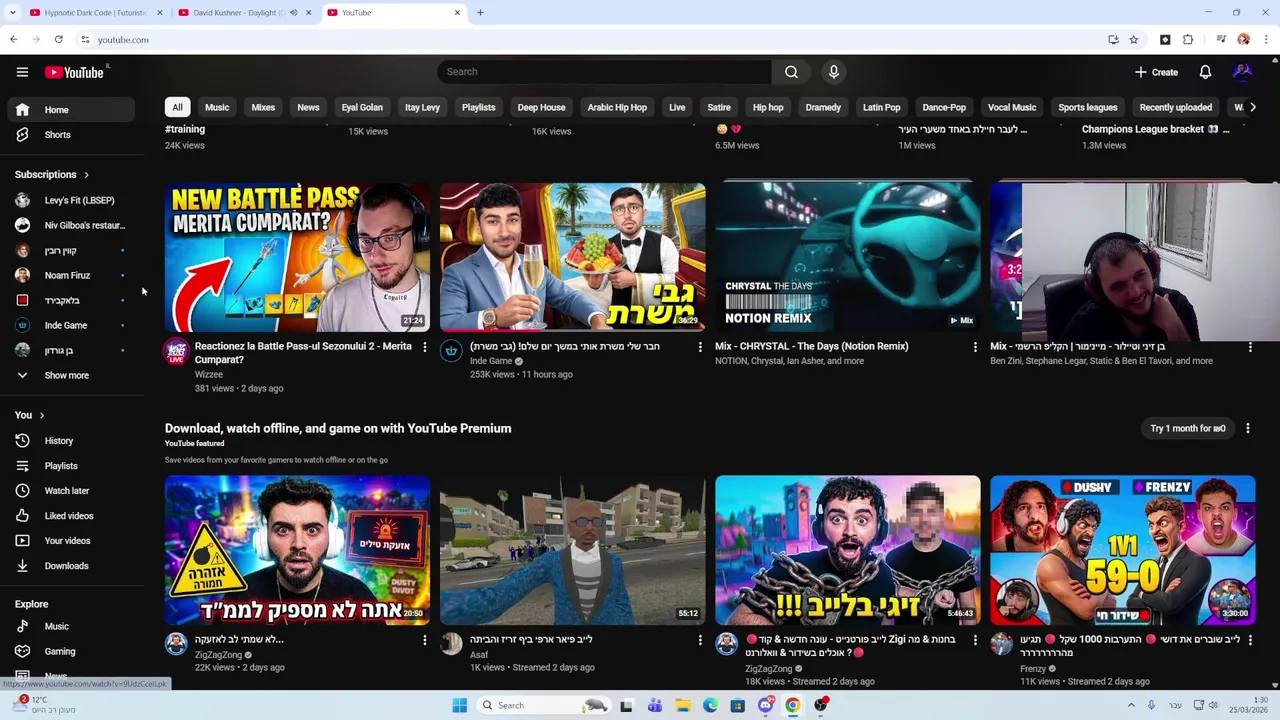
Task: Select the Arabic Hip Hop chip
Action: pyautogui.click(x=617, y=108)
